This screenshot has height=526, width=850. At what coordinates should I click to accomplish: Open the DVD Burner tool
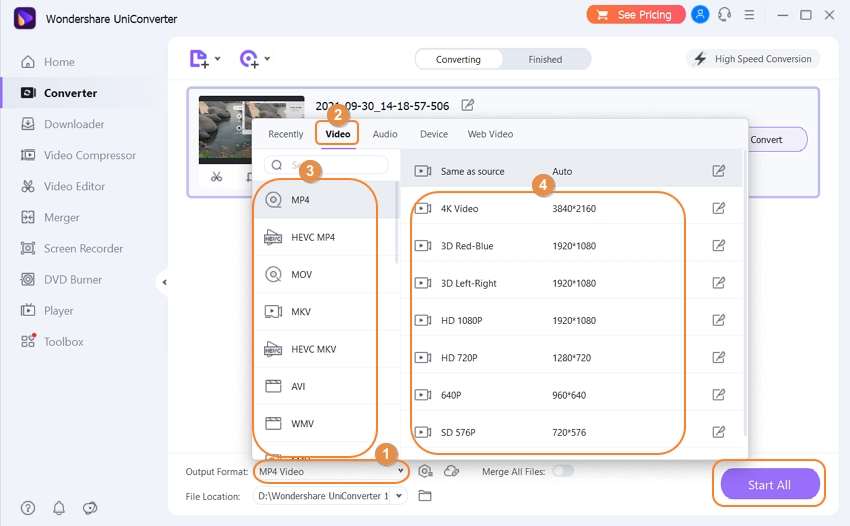(61, 280)
